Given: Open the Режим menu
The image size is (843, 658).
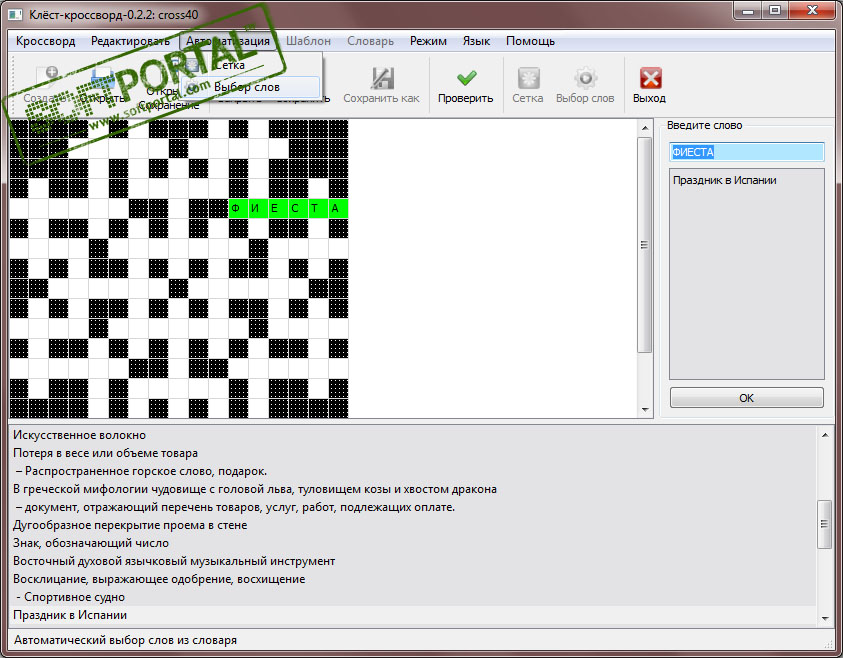Looking at the screenshot, I should click(x=428, y=41).
